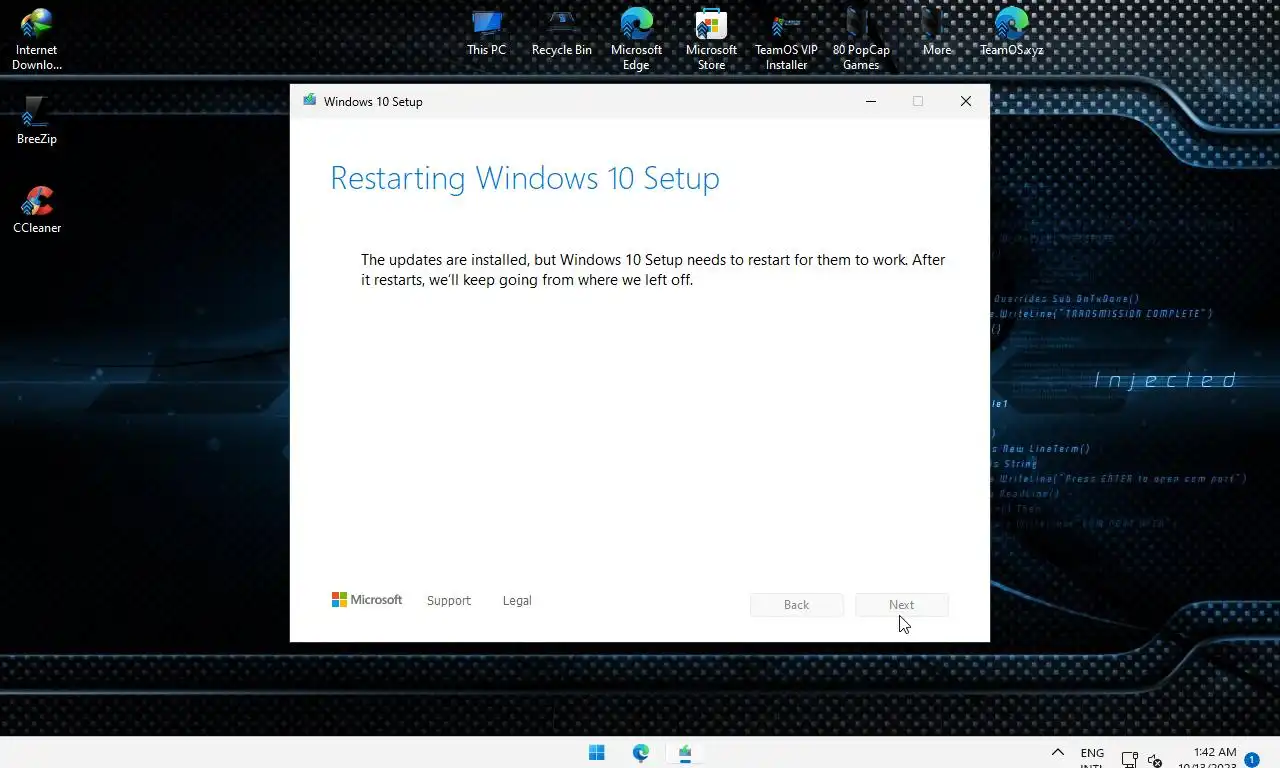This screenshot has width=1280, height=768.
Task: Select the Microsoft Store desktop shortcut
Action: coord(711,39)
